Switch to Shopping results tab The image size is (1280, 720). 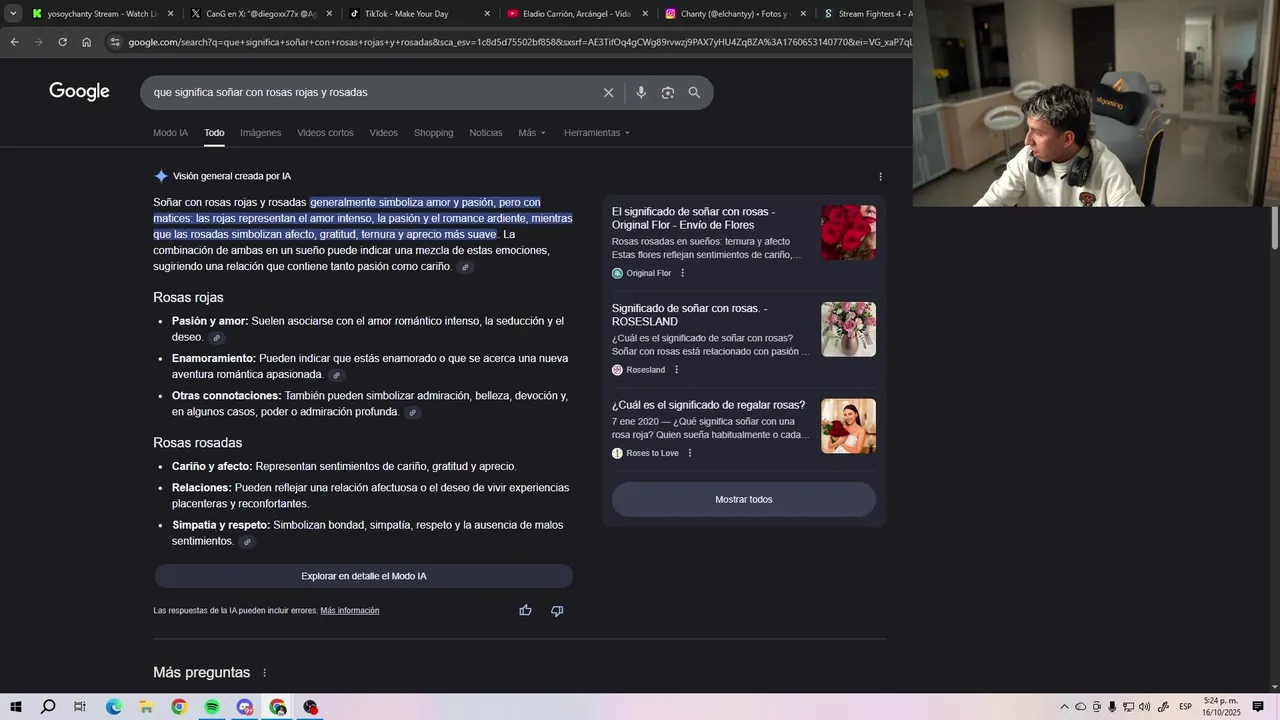point(433,133)
